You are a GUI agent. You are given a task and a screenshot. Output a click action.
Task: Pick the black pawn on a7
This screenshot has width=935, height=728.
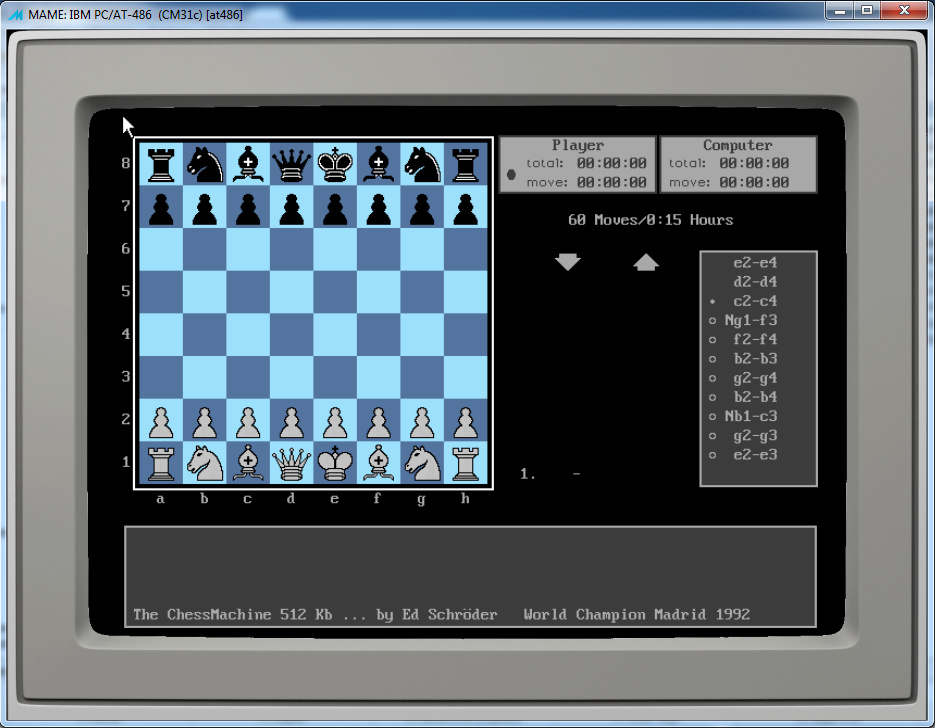(161, 209)
